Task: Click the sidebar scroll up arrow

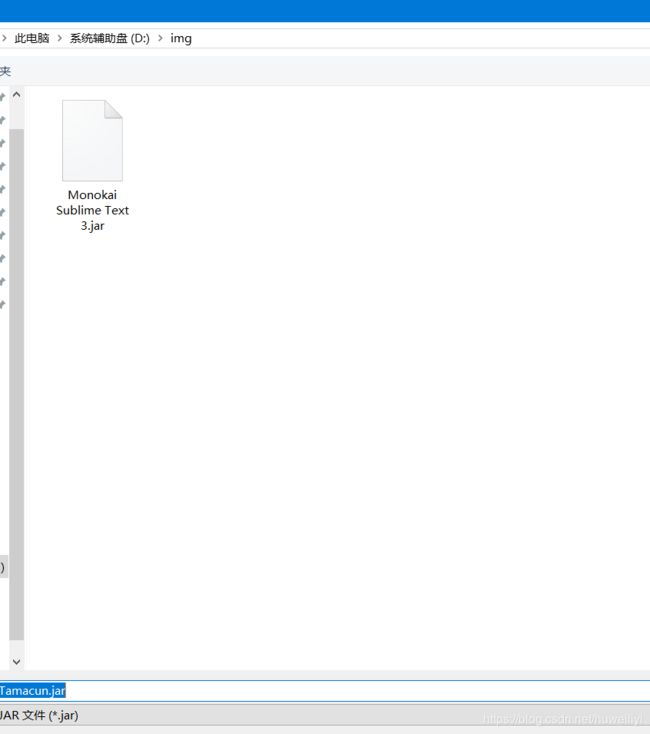Action: tap(16, 95)
